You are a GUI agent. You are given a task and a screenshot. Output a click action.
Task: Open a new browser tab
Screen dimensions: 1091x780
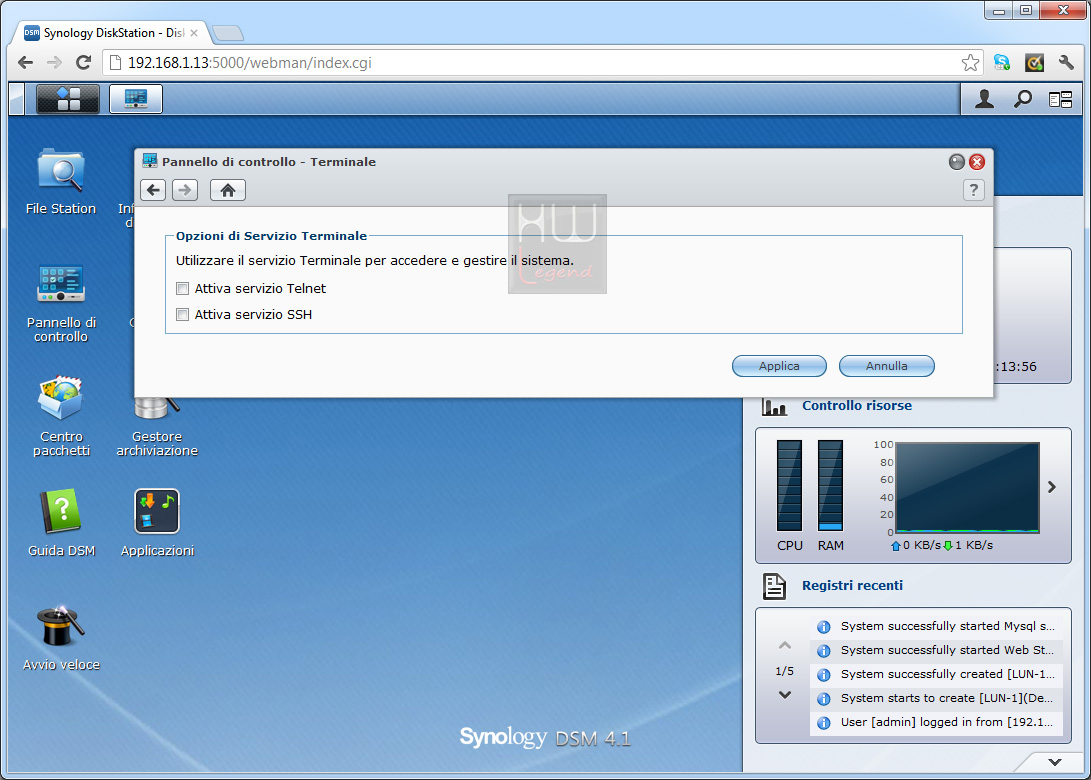(x=228, y=33)
